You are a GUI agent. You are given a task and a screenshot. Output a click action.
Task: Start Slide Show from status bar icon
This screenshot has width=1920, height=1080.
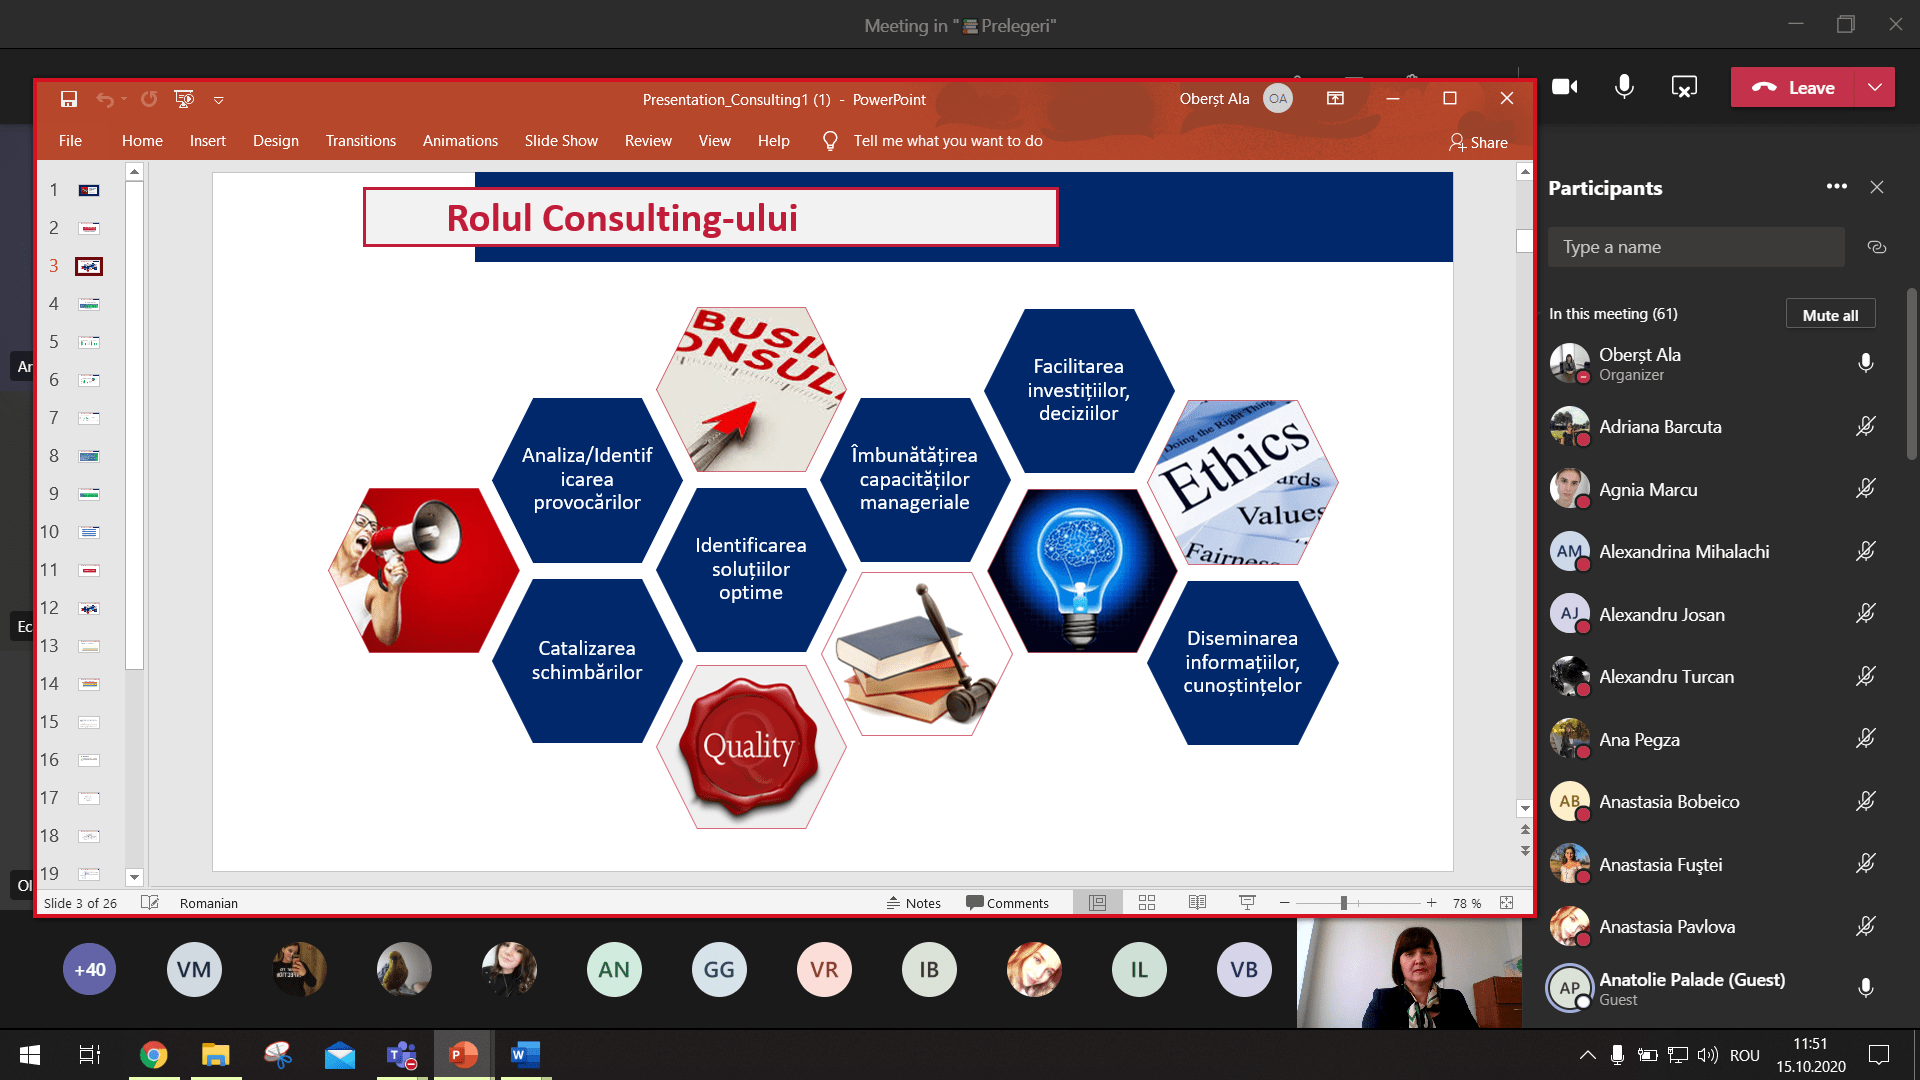(1247, 903)
